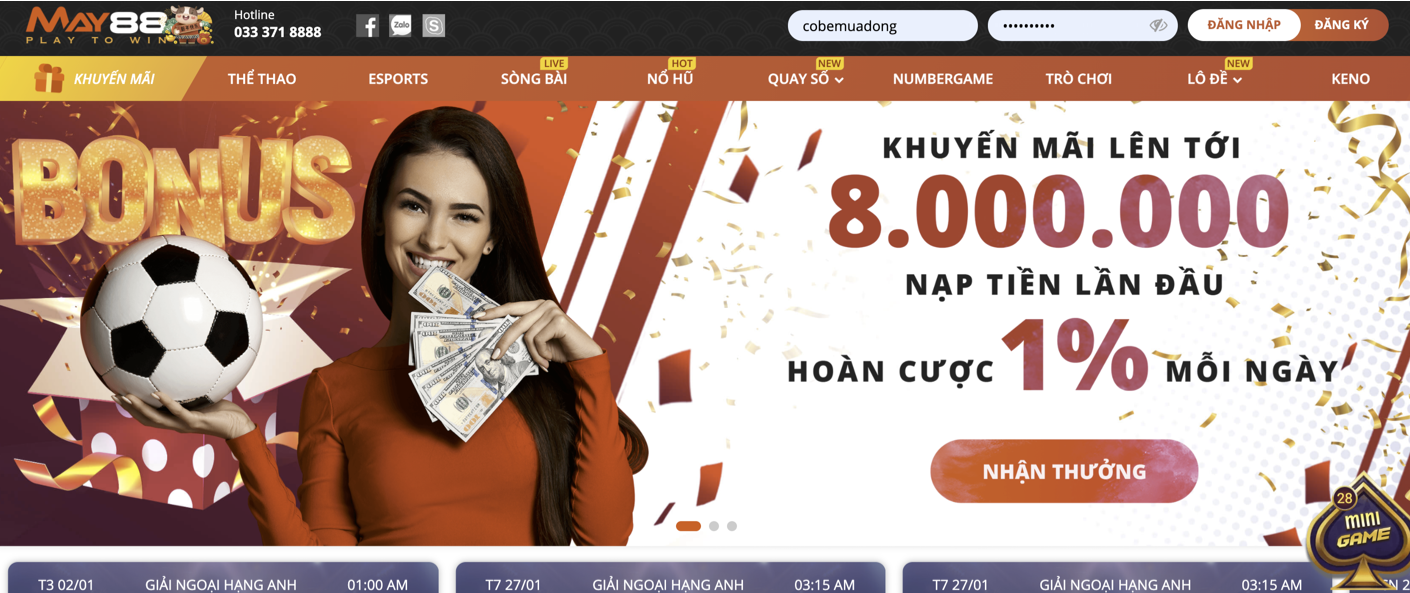Open the Sòng Bài live menu

tap(534, 79)
